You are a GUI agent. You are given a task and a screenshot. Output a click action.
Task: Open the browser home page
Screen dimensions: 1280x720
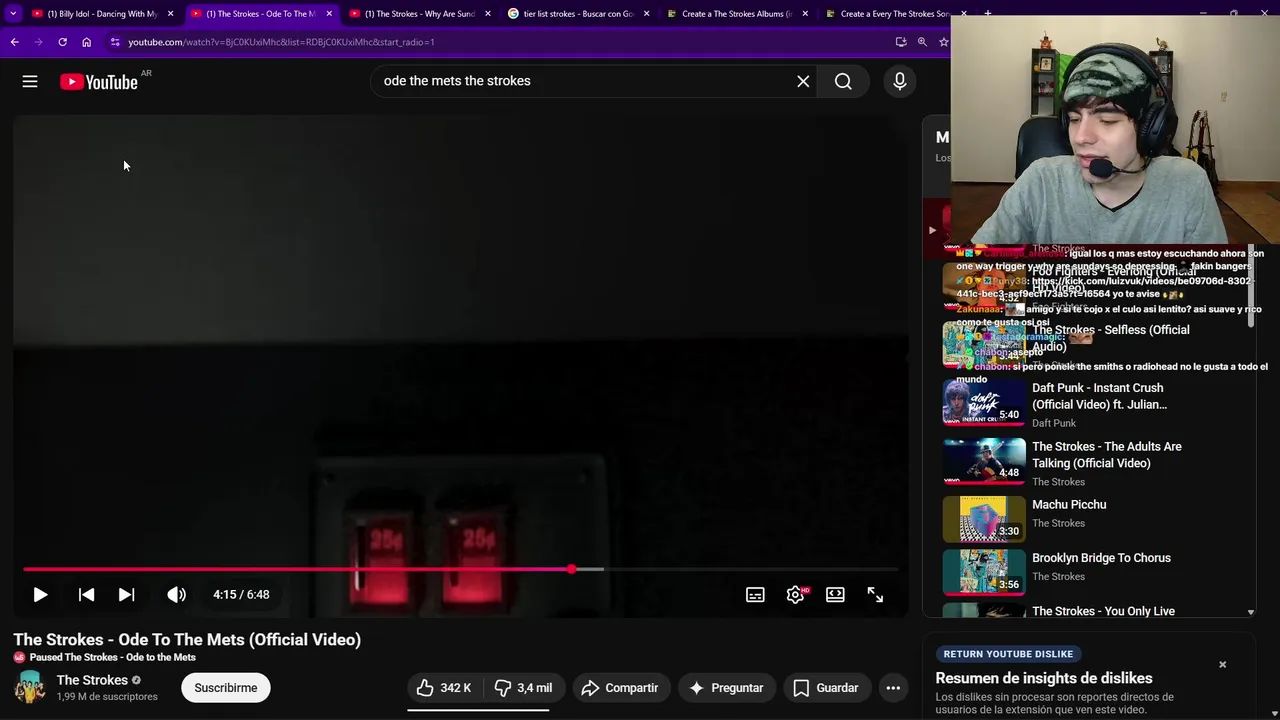(x=86, y=42)
